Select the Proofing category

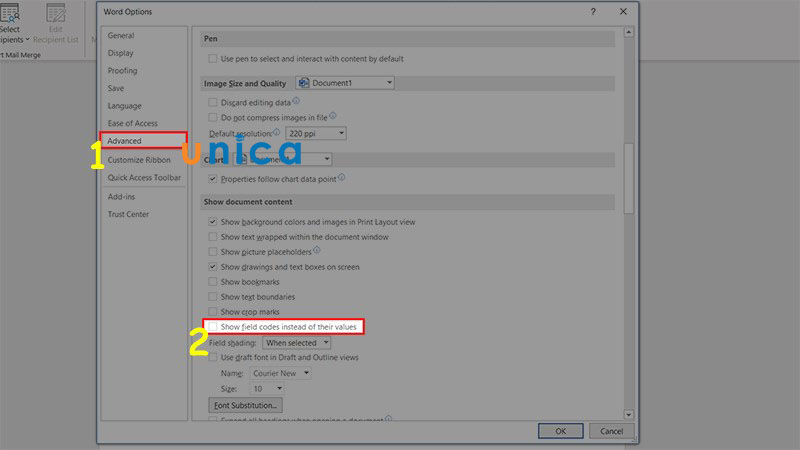[x=122, y=70]
